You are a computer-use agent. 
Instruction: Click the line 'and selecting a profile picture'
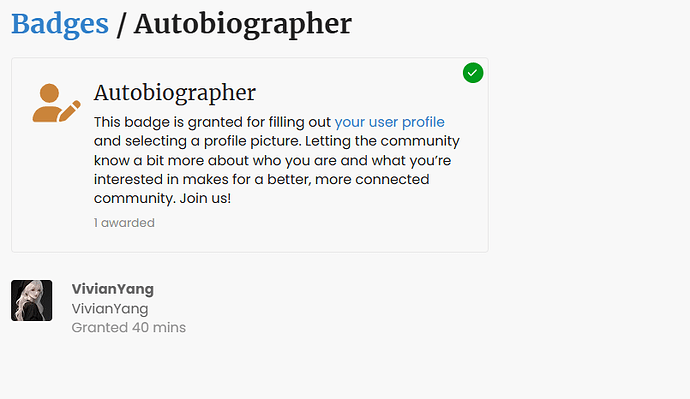197,141
